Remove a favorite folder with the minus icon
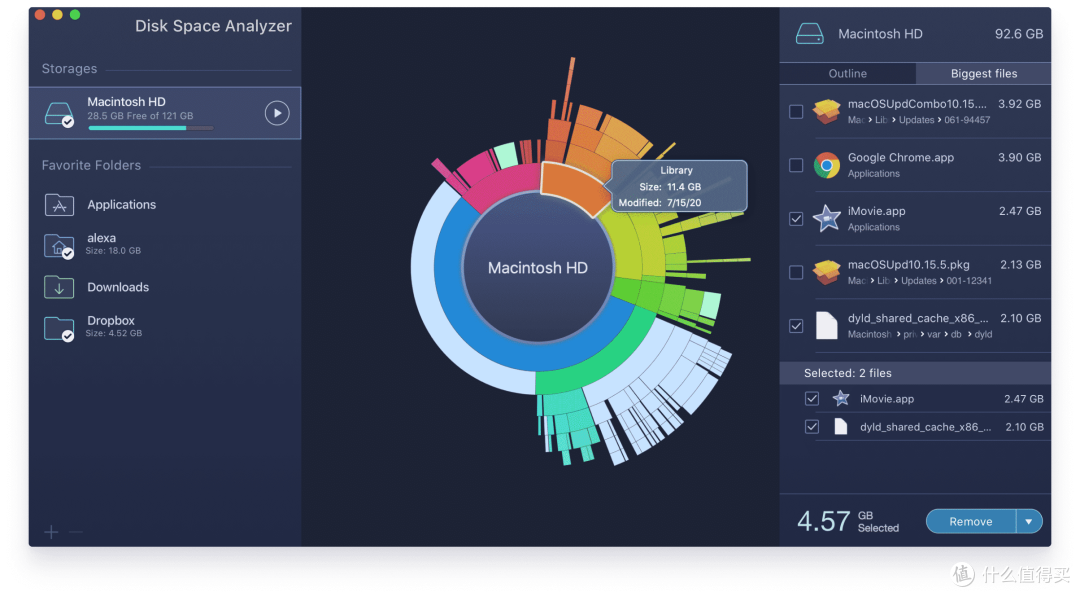This screenshot has height=597, width=1080. (x=76, y=532)
